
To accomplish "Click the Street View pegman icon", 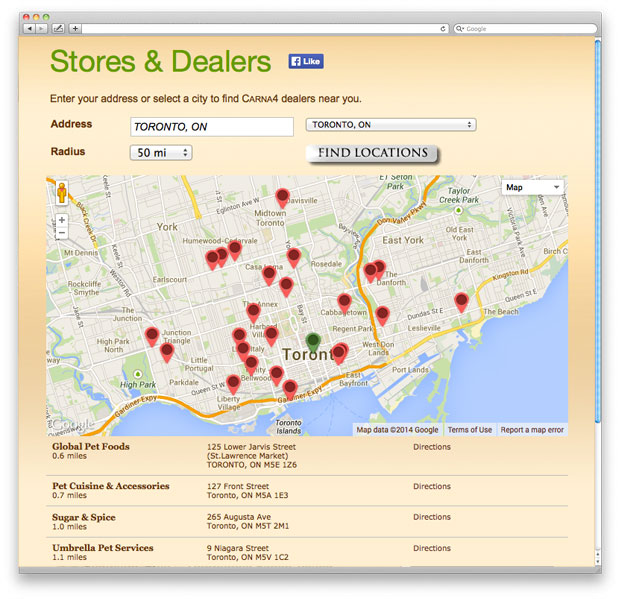I will pos(62,193).
